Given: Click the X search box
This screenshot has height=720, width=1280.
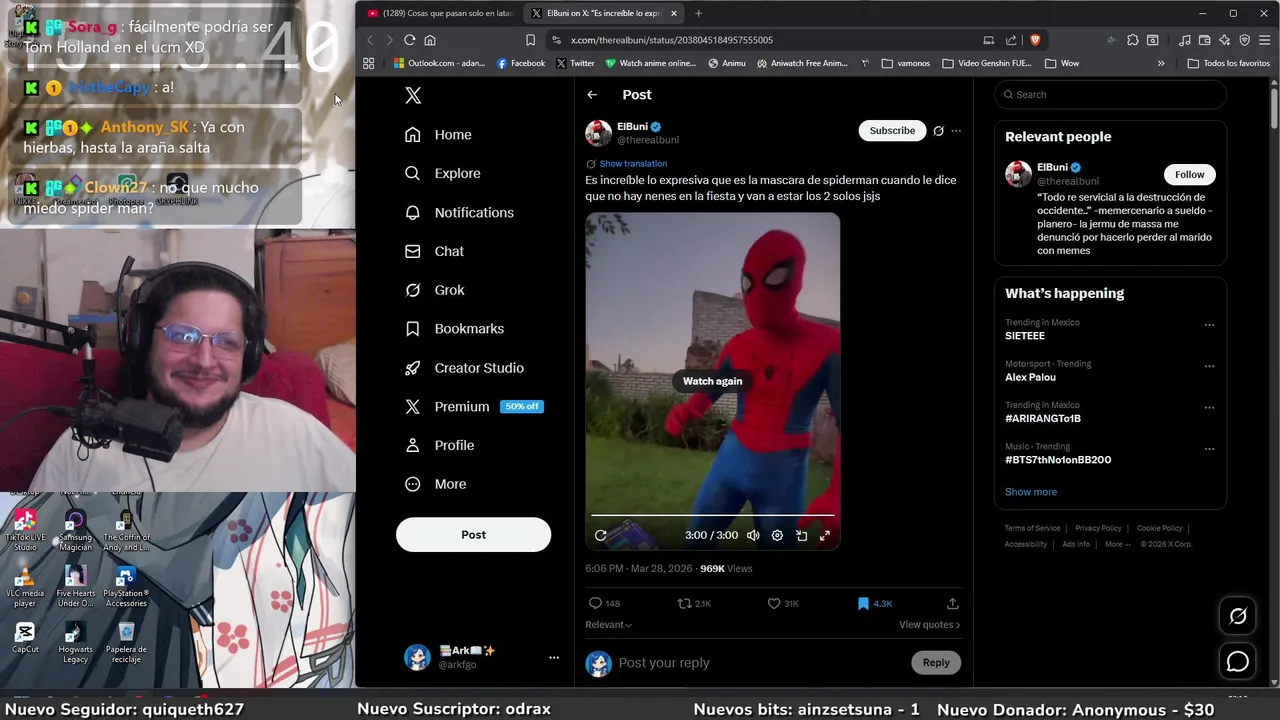Looking at the screenshot, I should click(1110, 95).
